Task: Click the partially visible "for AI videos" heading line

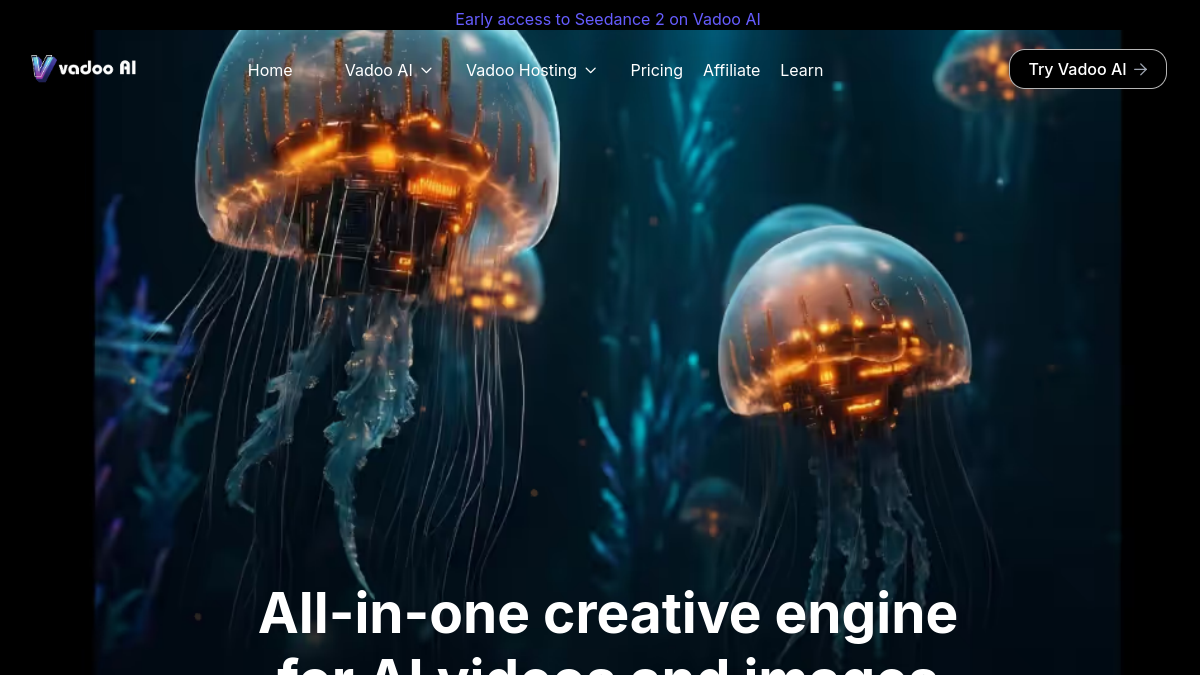Action: click(608, 664)
